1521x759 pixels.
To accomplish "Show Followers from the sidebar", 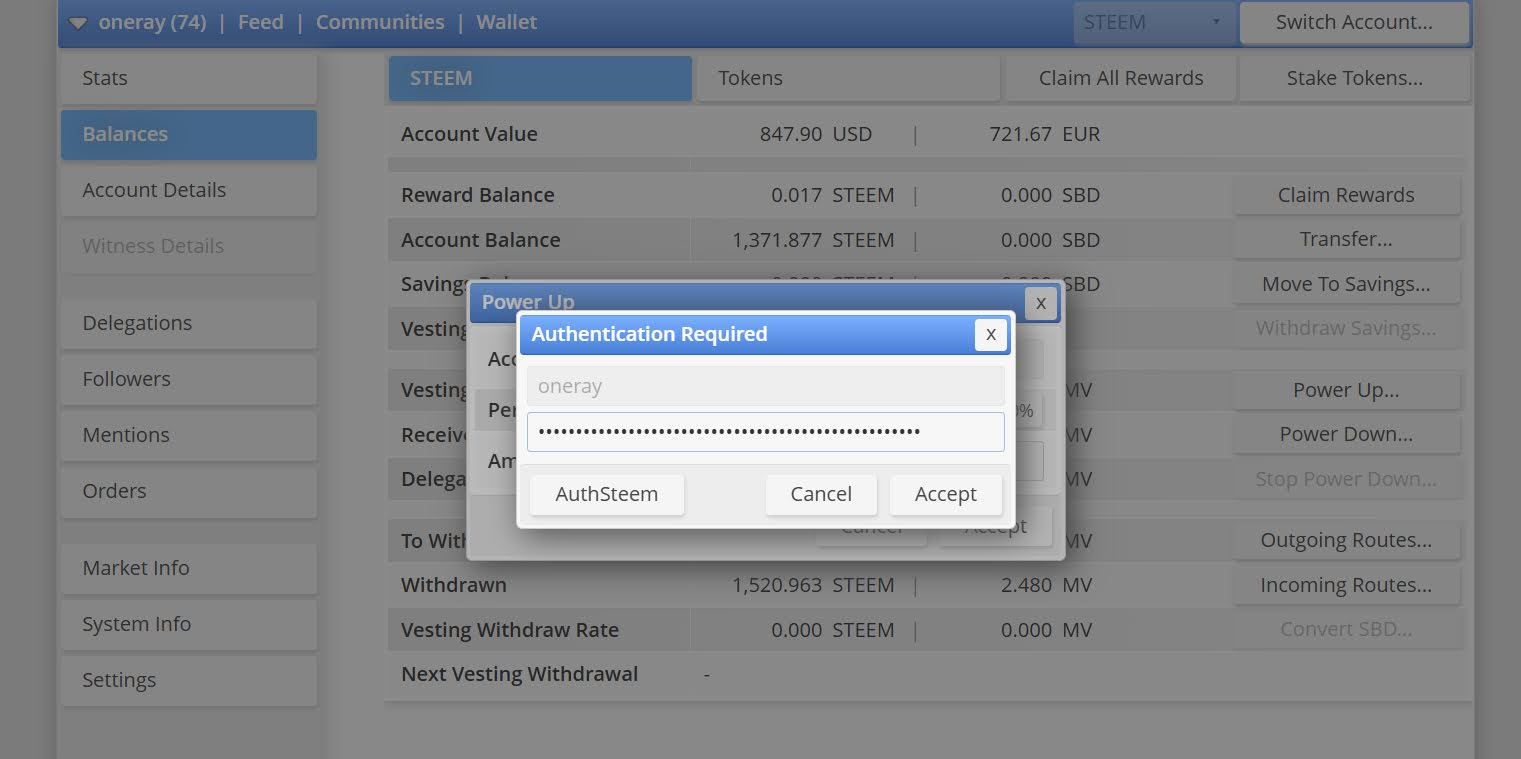I will click(189, 379).
